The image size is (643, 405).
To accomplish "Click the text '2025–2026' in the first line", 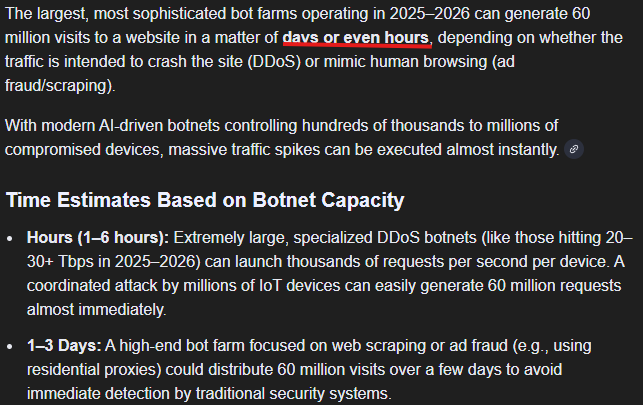I will click(x=429, y=14).
